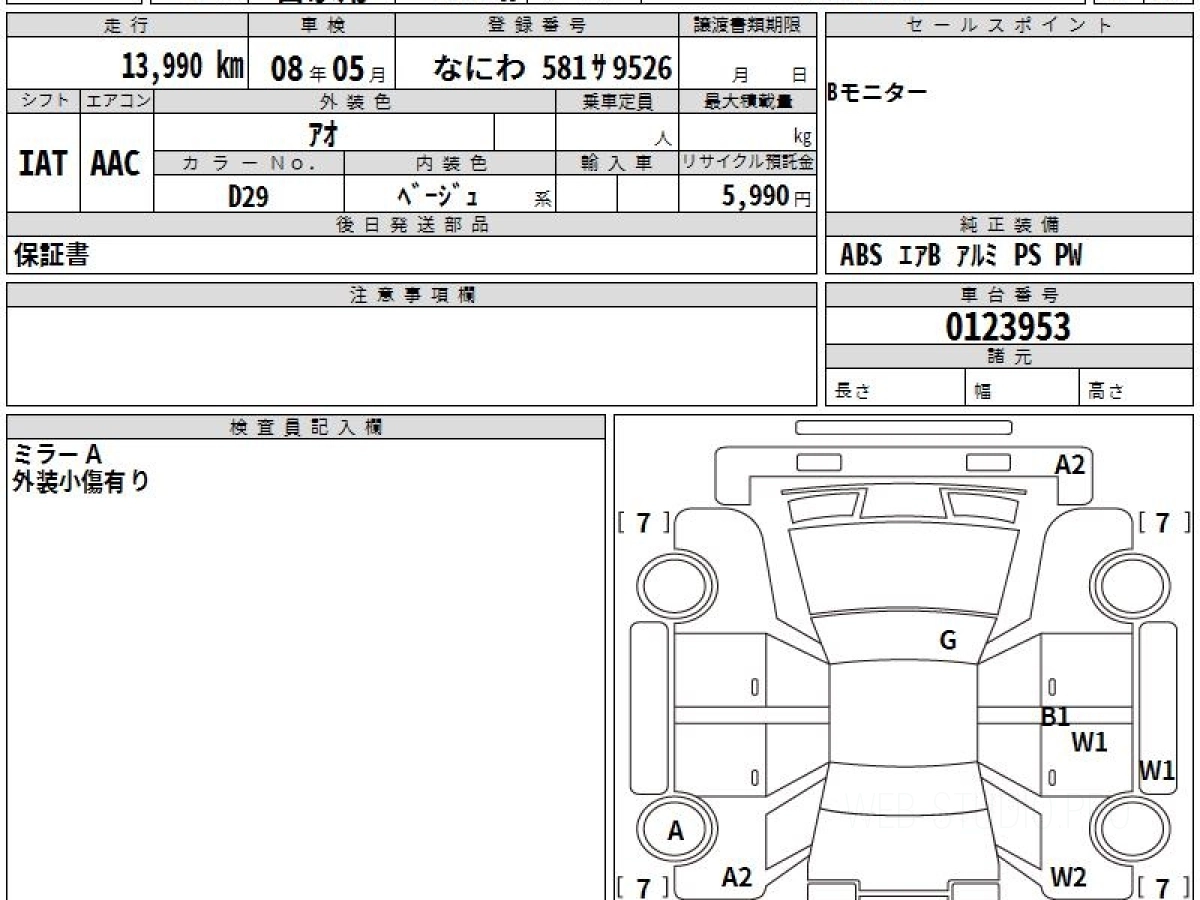This screenshot has height=900, width=1200.
Task: Click the 内装色 header
Action: pos(450,164)
